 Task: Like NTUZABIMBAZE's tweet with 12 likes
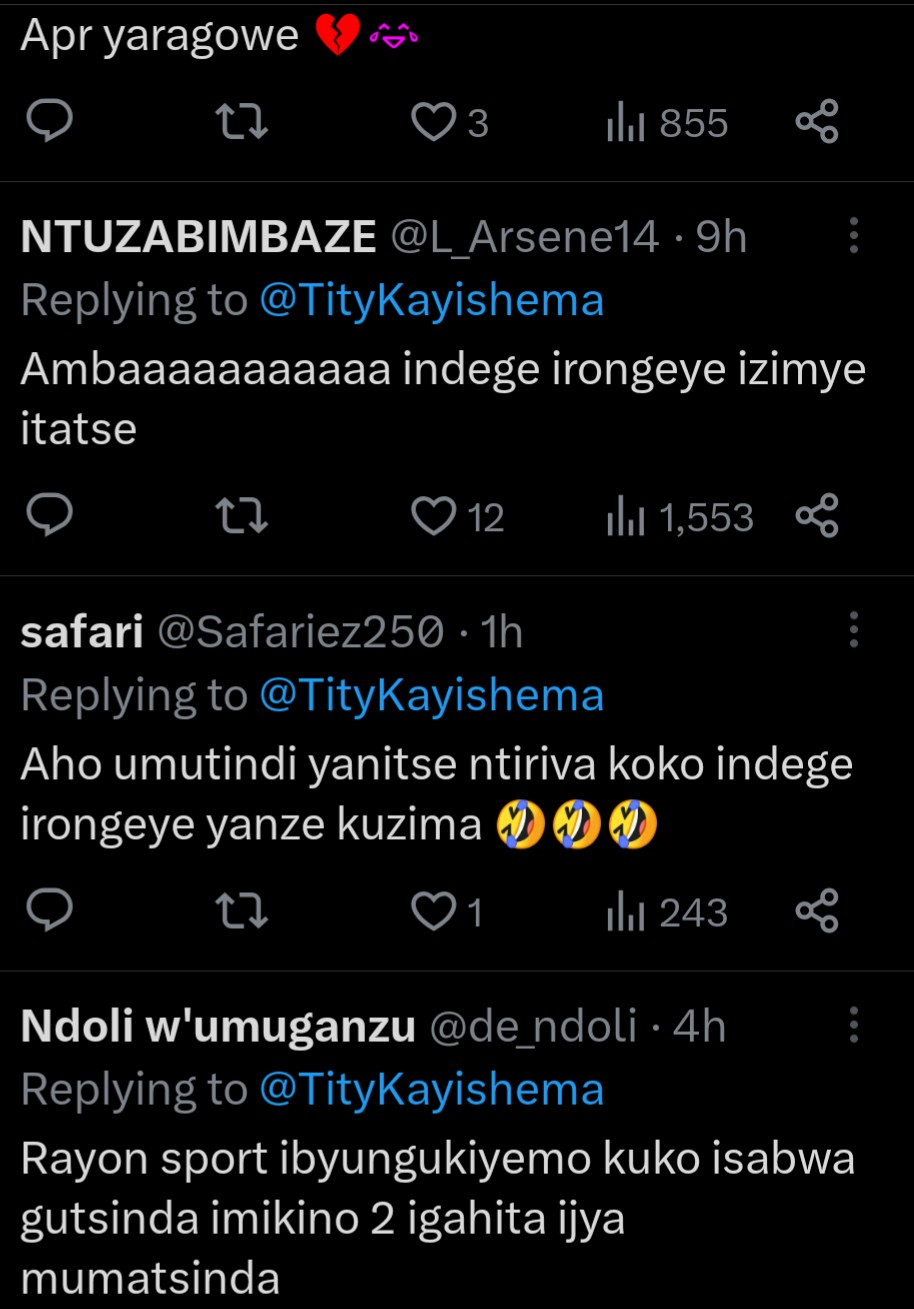(x=433, y=517)
